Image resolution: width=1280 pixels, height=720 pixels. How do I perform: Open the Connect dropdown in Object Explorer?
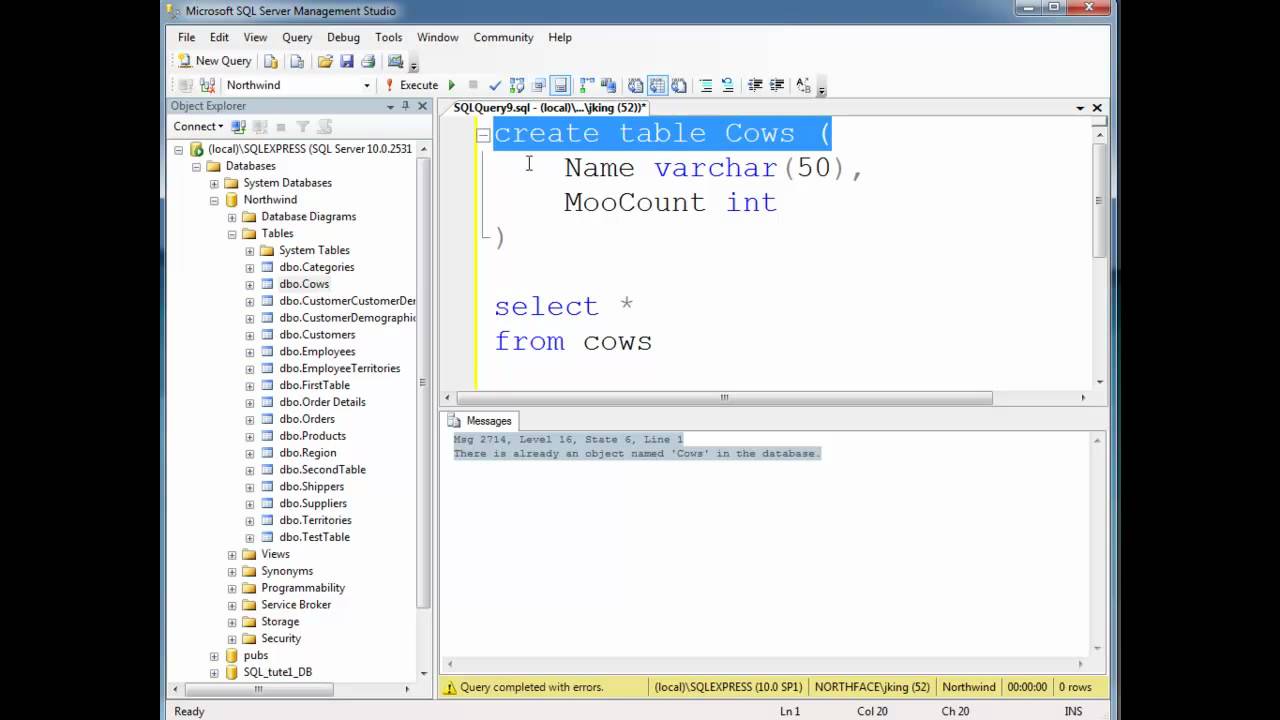tap(198, 126)
